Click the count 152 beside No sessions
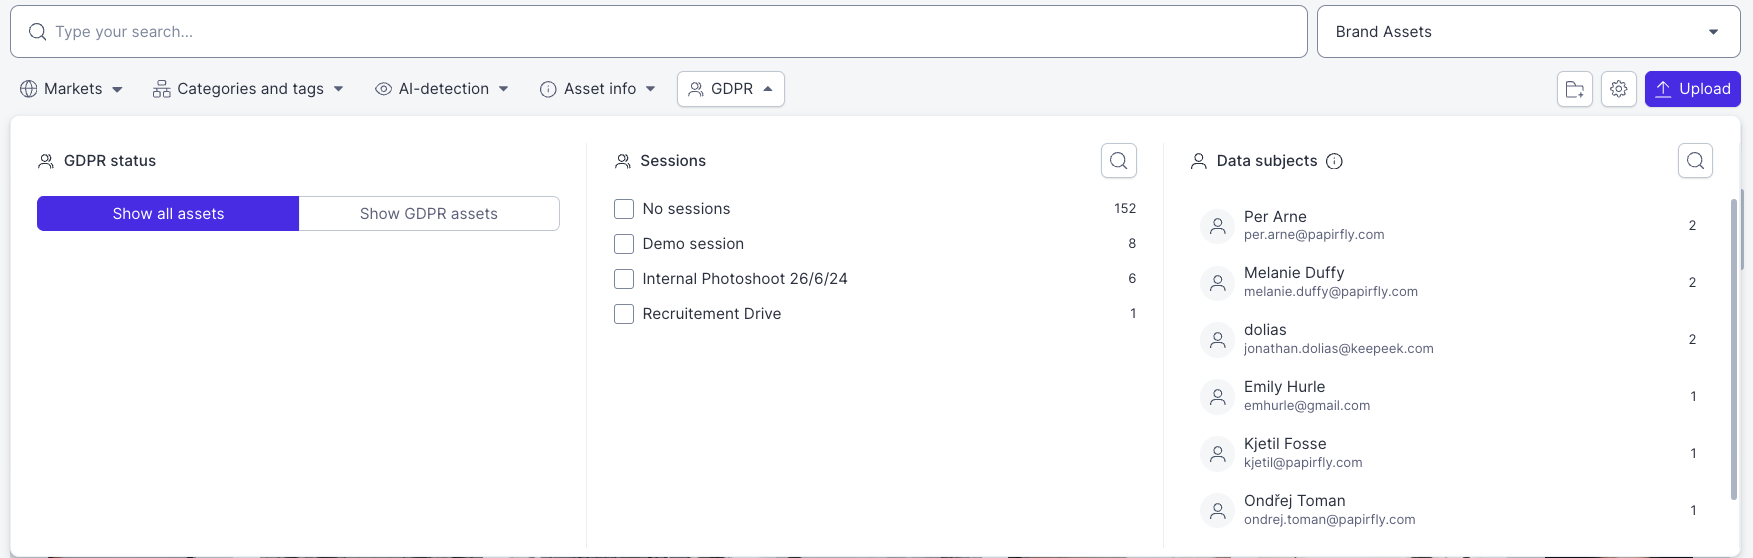This screenshot has width=1753, height=558. click(x=1125, y=209)
